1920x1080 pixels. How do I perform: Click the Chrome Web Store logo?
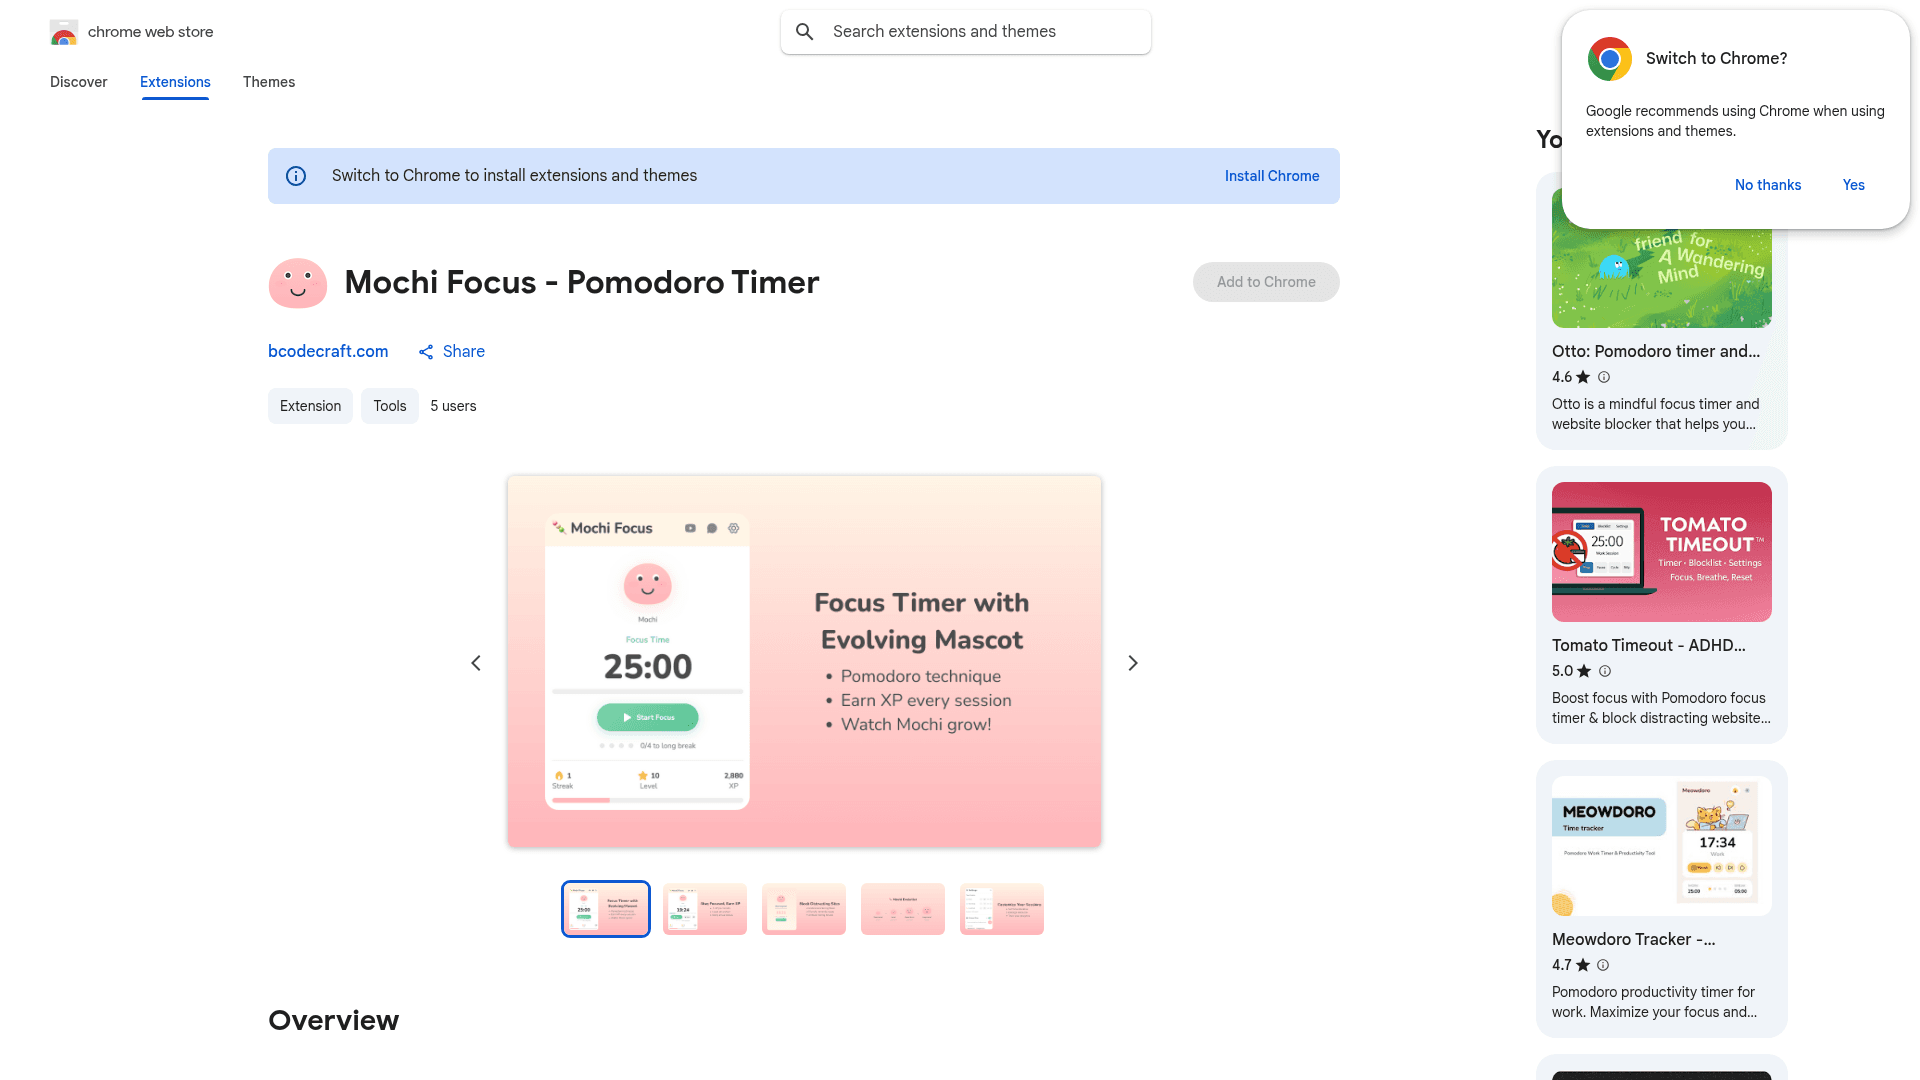[x=63, y=31]
